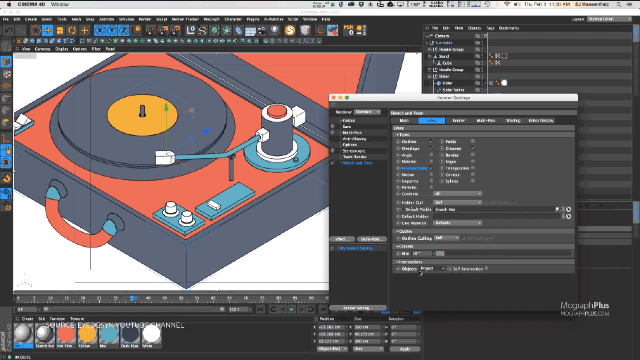Click the Render View clapperboard icon
Image resolution: width=640 pixels, height=360 pixels.
point(151,30)
